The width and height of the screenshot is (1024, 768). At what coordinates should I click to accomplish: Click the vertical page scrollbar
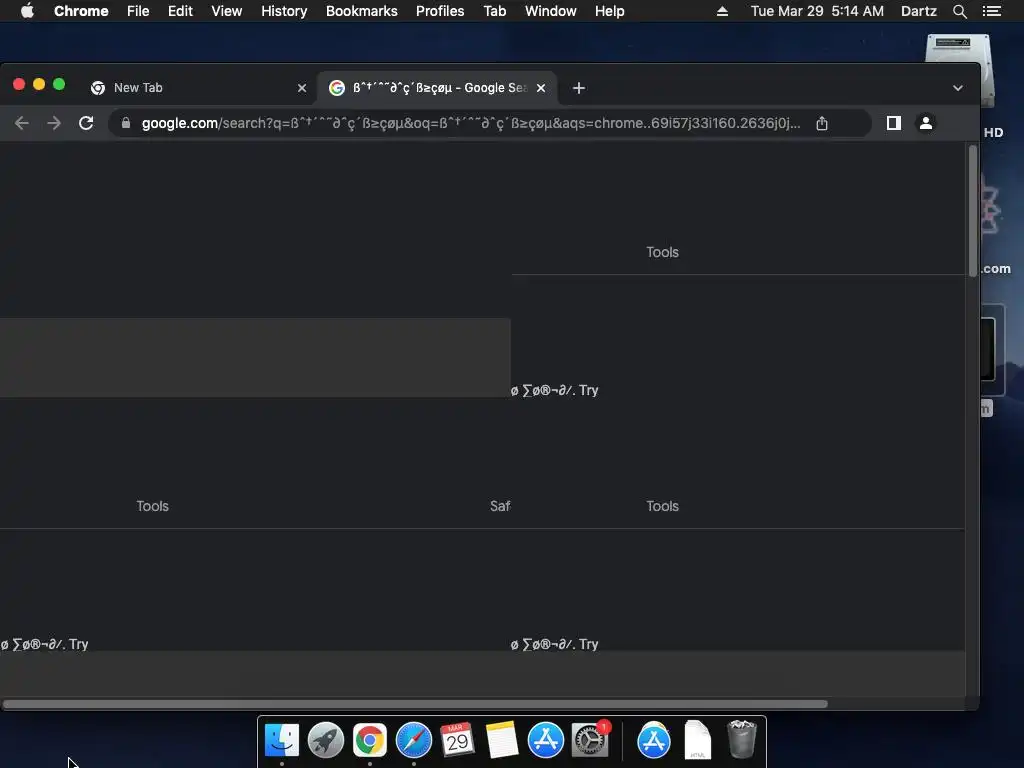click(973, 211)
